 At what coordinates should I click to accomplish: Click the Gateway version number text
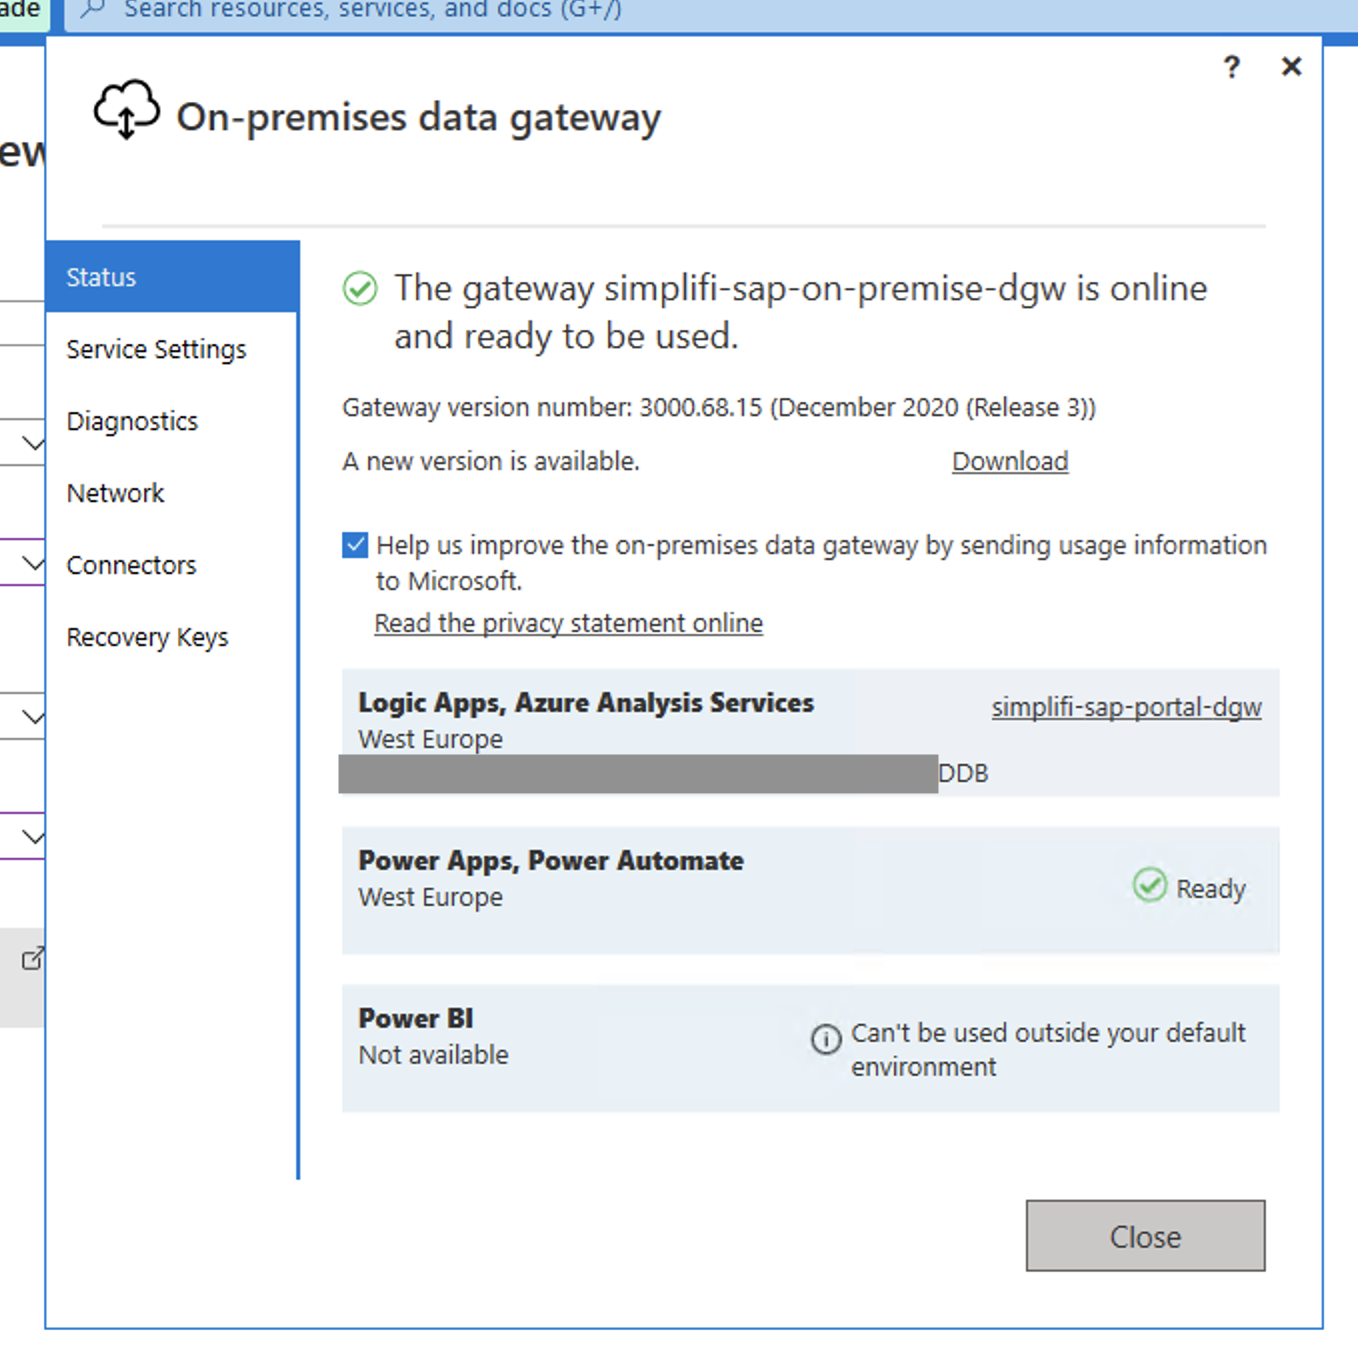pyautogui.click(x=719, y=408)
